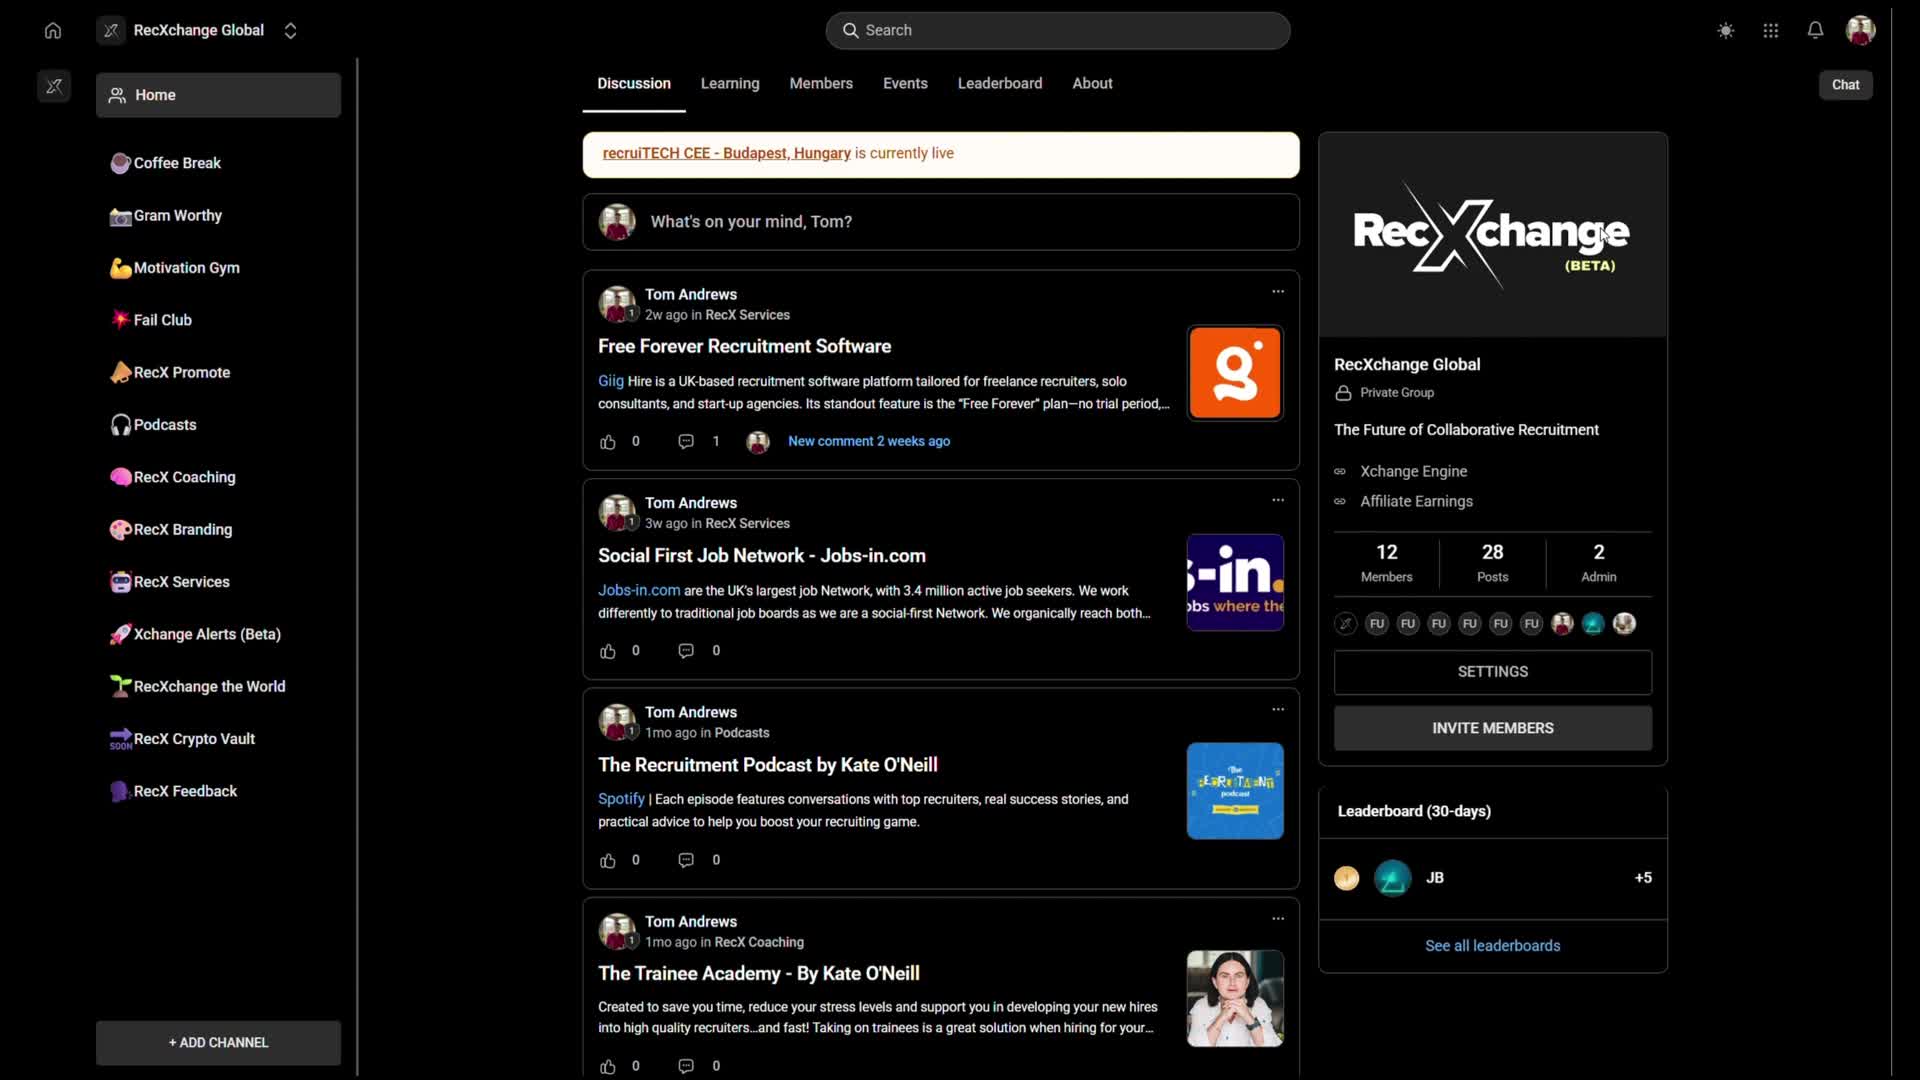Open comments on Recruitment Podcast post
The width and height of the screenshot is (1920, 1080).
pyautogui.click(x=686, y=860)
